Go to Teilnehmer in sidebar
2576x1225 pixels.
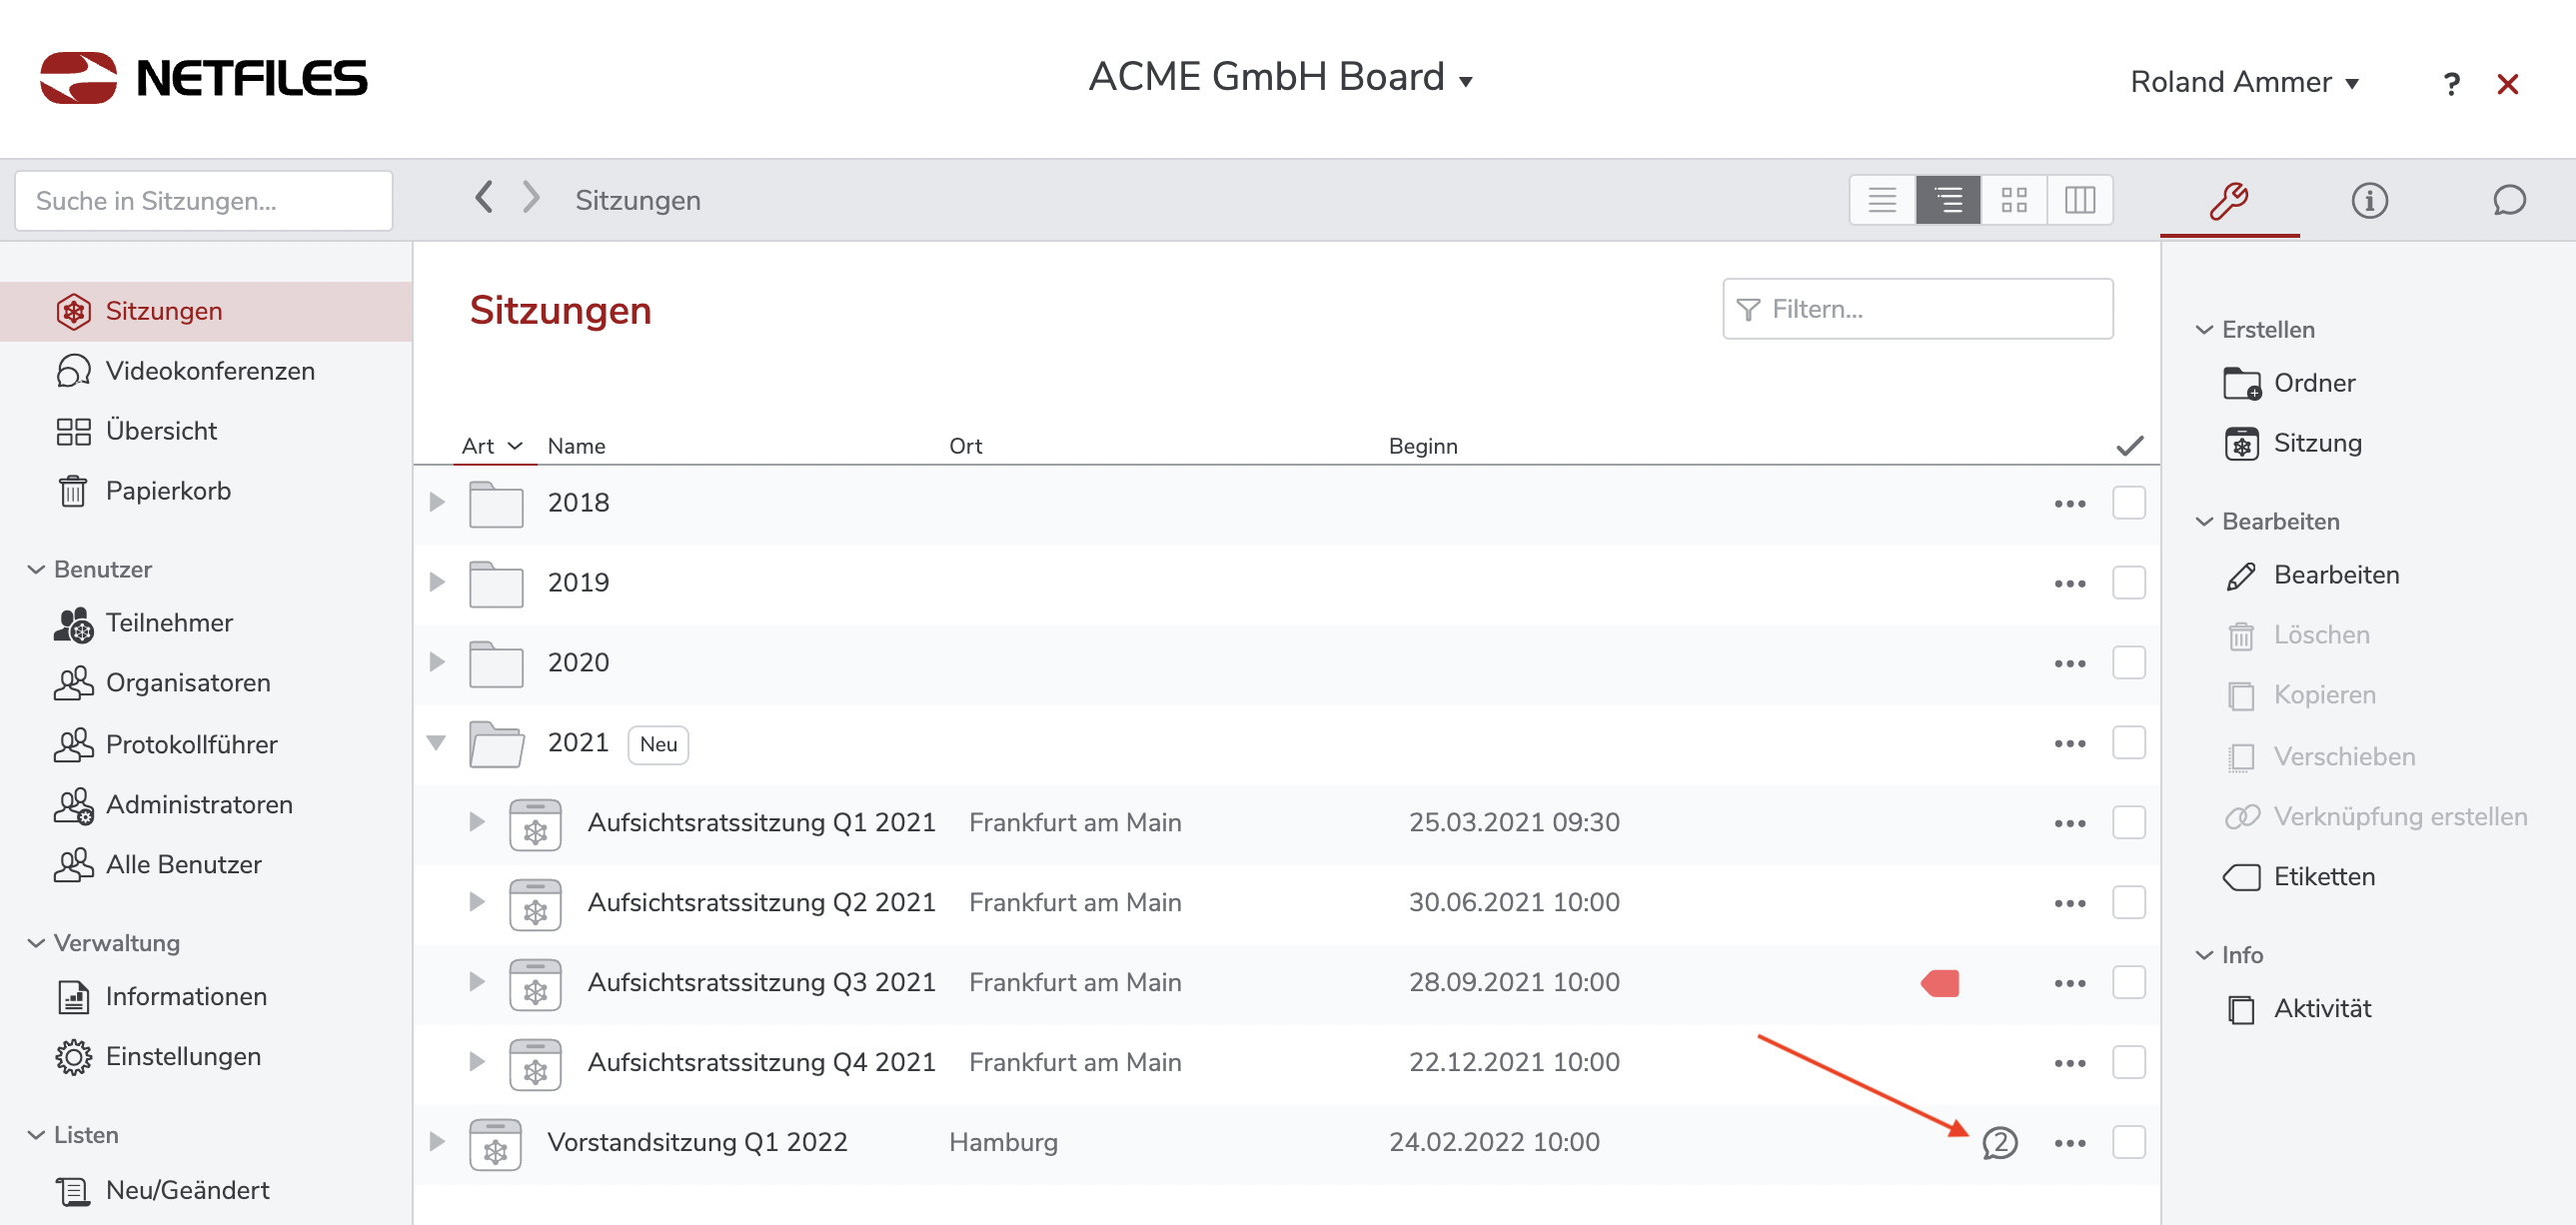click(169, 623)
